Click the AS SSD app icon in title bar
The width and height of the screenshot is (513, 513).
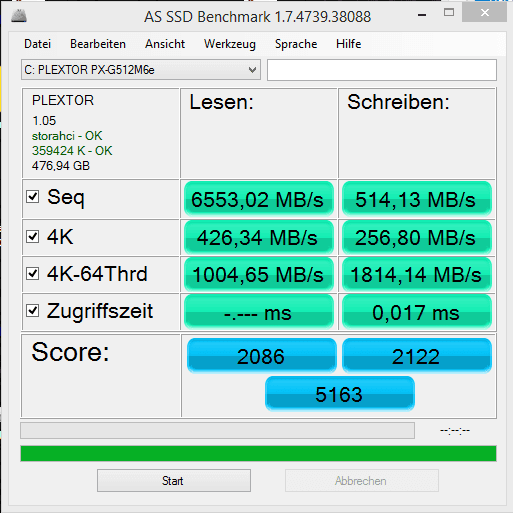point(19,16)
